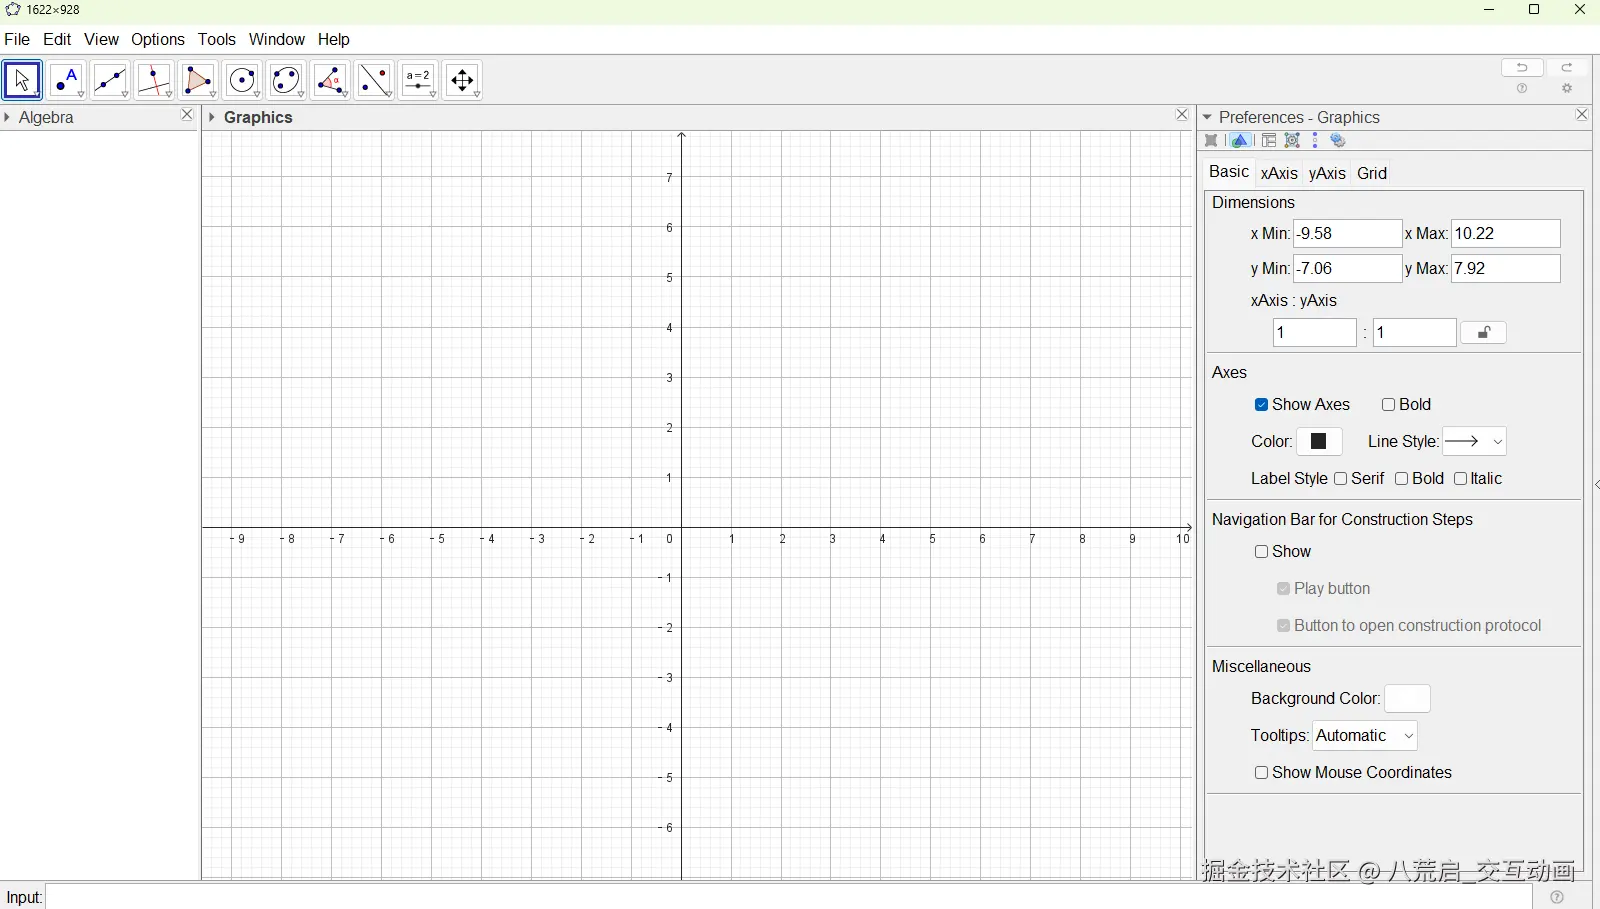Select the Basic tab

coord(1229,172)
